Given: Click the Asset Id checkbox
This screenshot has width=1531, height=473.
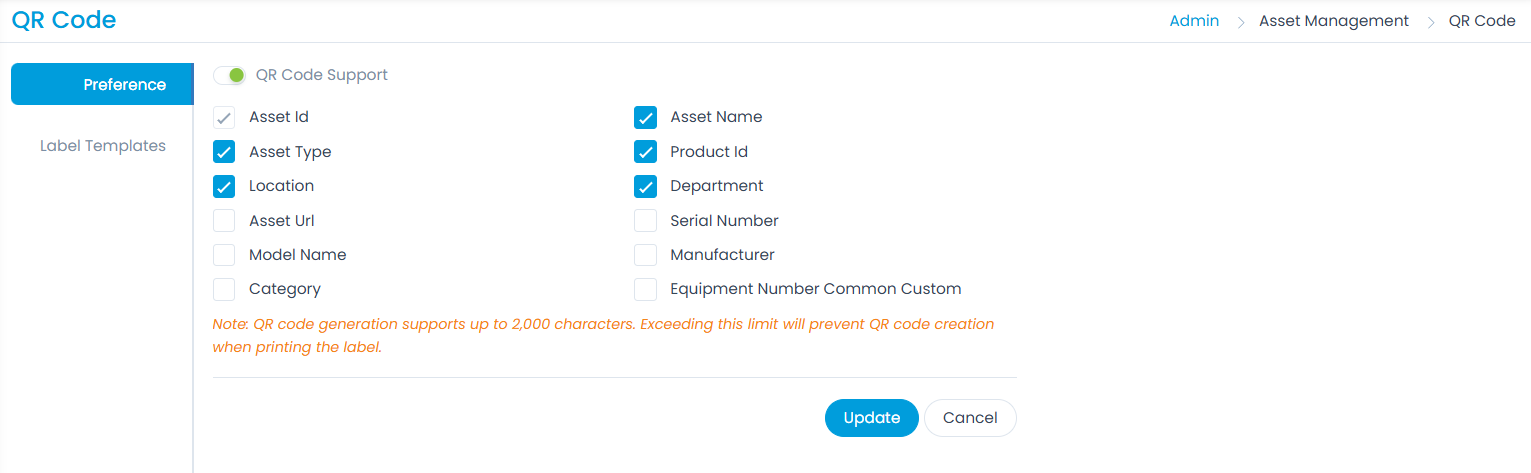Looking at the screenshot, I should click(224, 118).
